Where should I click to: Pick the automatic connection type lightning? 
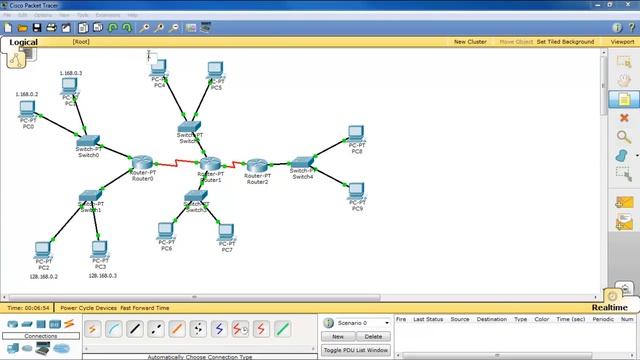(93, 329)
